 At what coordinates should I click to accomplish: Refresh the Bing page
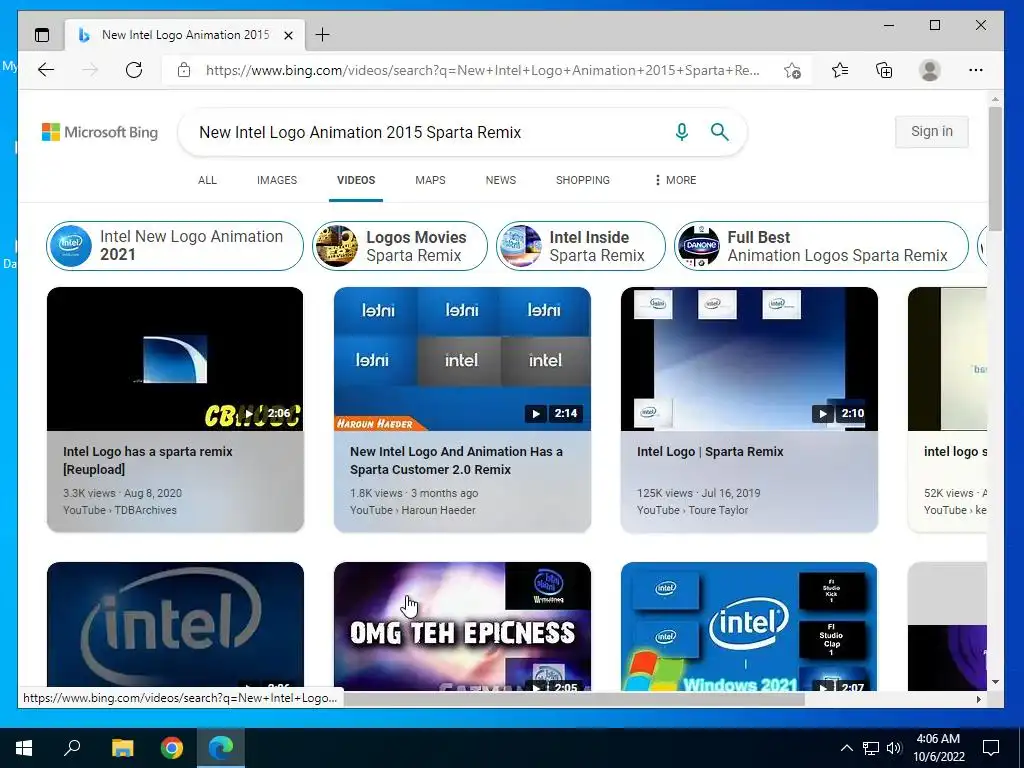(134, 70)
